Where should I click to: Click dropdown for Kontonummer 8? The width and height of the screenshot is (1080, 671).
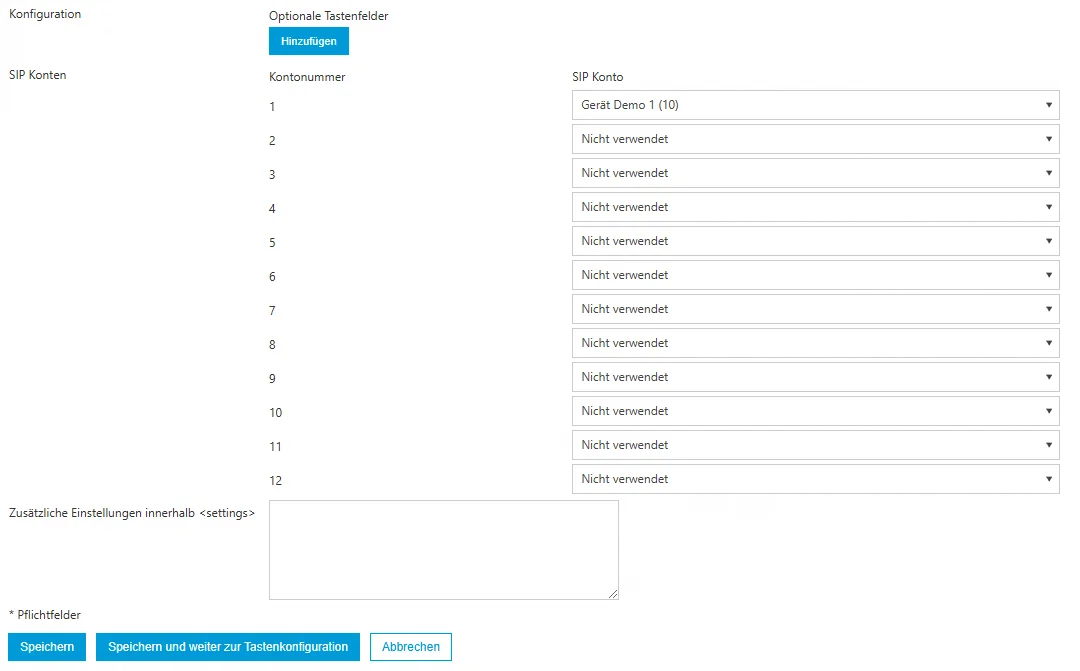[x=814, y=343]
